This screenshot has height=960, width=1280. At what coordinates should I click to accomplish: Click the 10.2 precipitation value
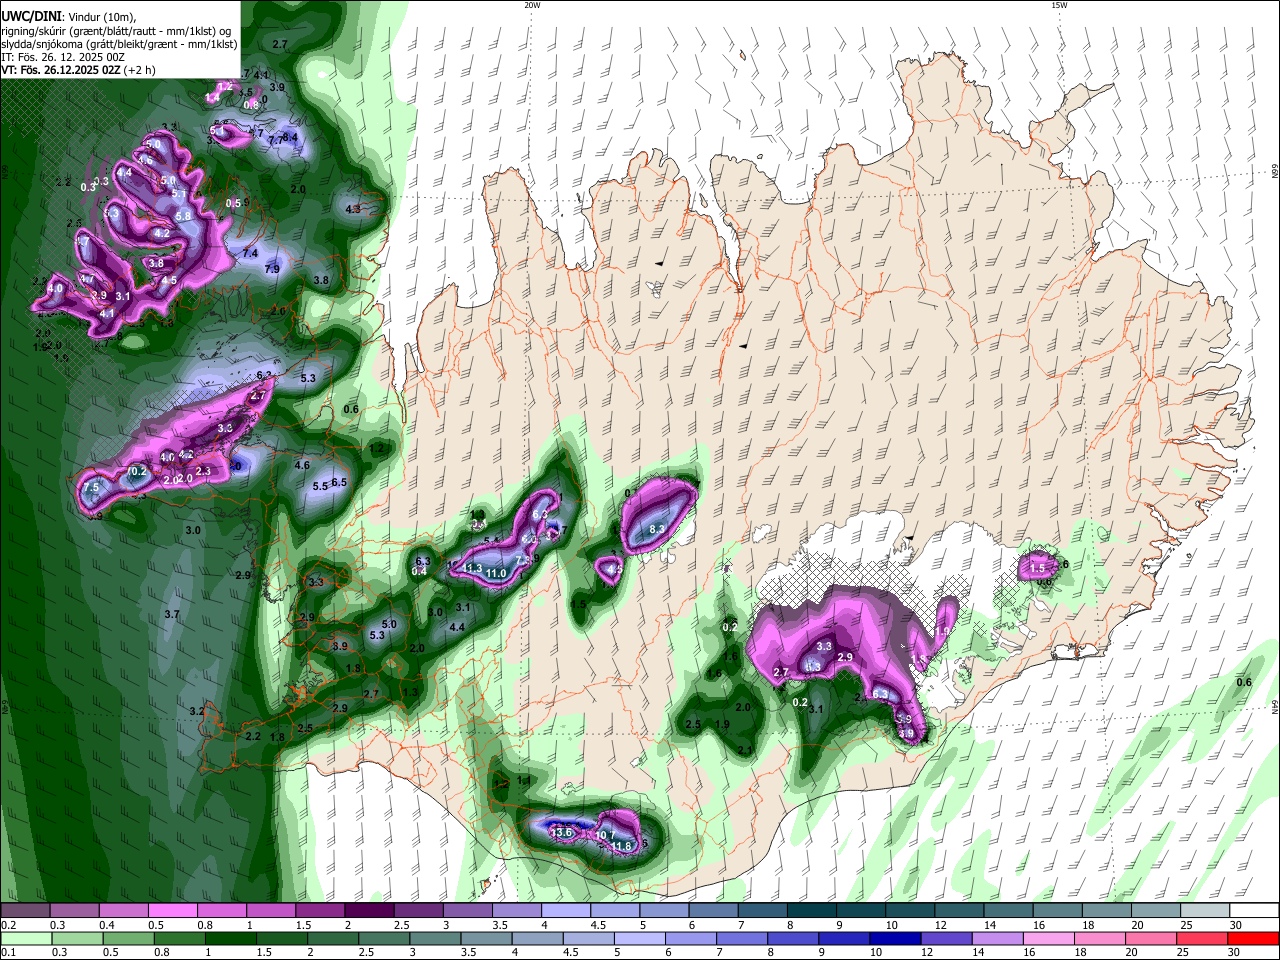click(x=137, y=471)
